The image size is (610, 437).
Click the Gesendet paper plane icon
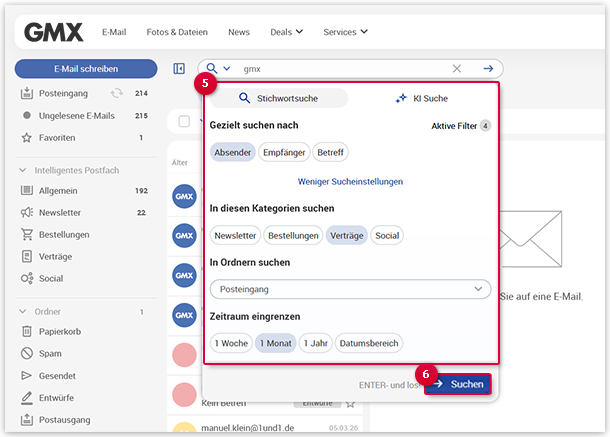(26, 376)
